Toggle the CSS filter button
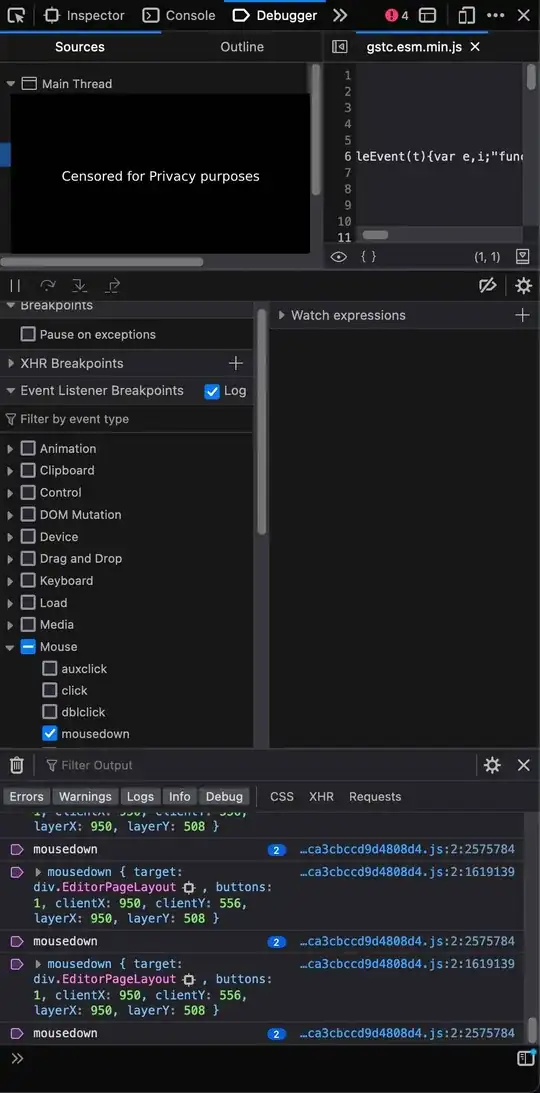 click(281, 796)
